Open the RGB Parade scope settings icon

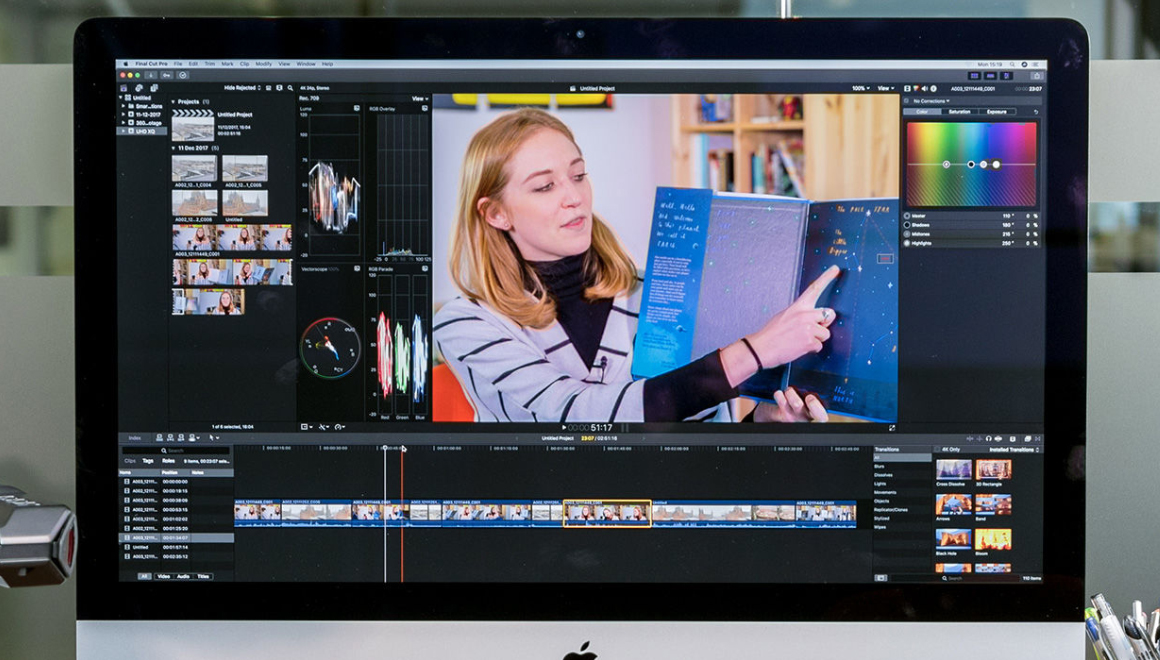click(x=425, y=269)
